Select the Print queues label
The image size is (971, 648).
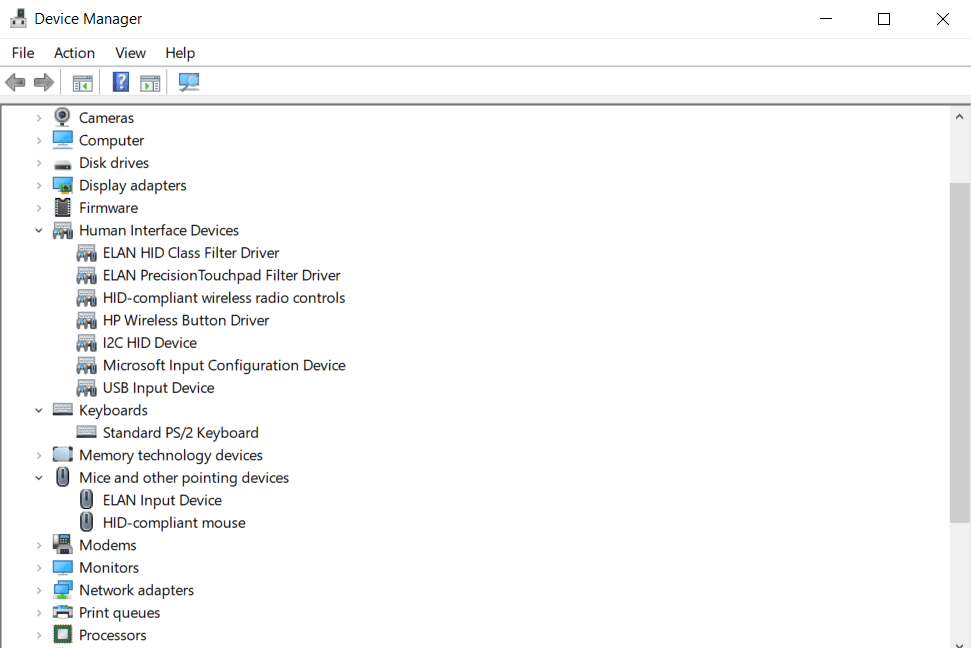pos(120,613)
